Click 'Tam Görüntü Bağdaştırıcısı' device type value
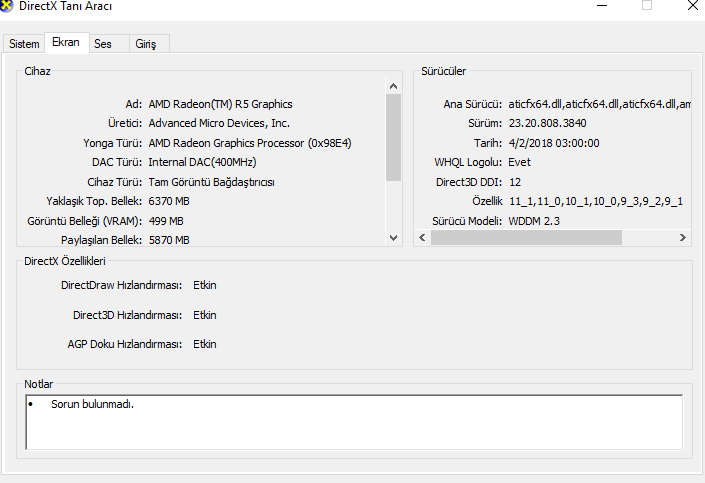Image resolution: width=705 pixels, height=483 pixels. click(x=211, y=182)
